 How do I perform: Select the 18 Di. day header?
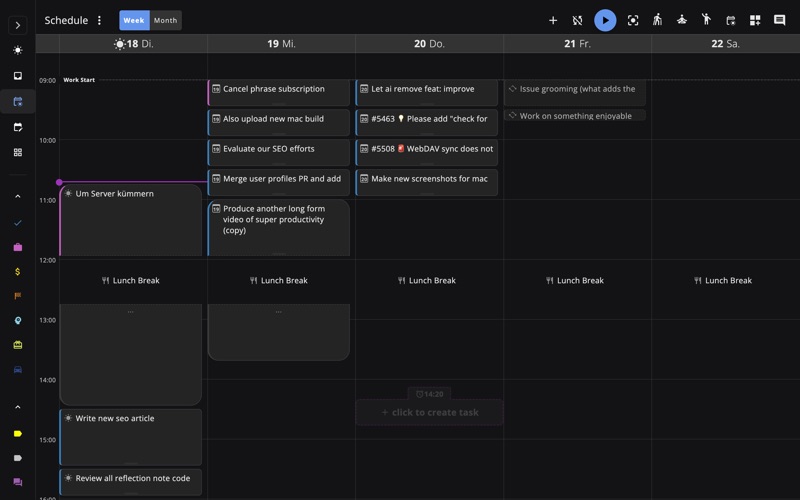pos(134,44)
